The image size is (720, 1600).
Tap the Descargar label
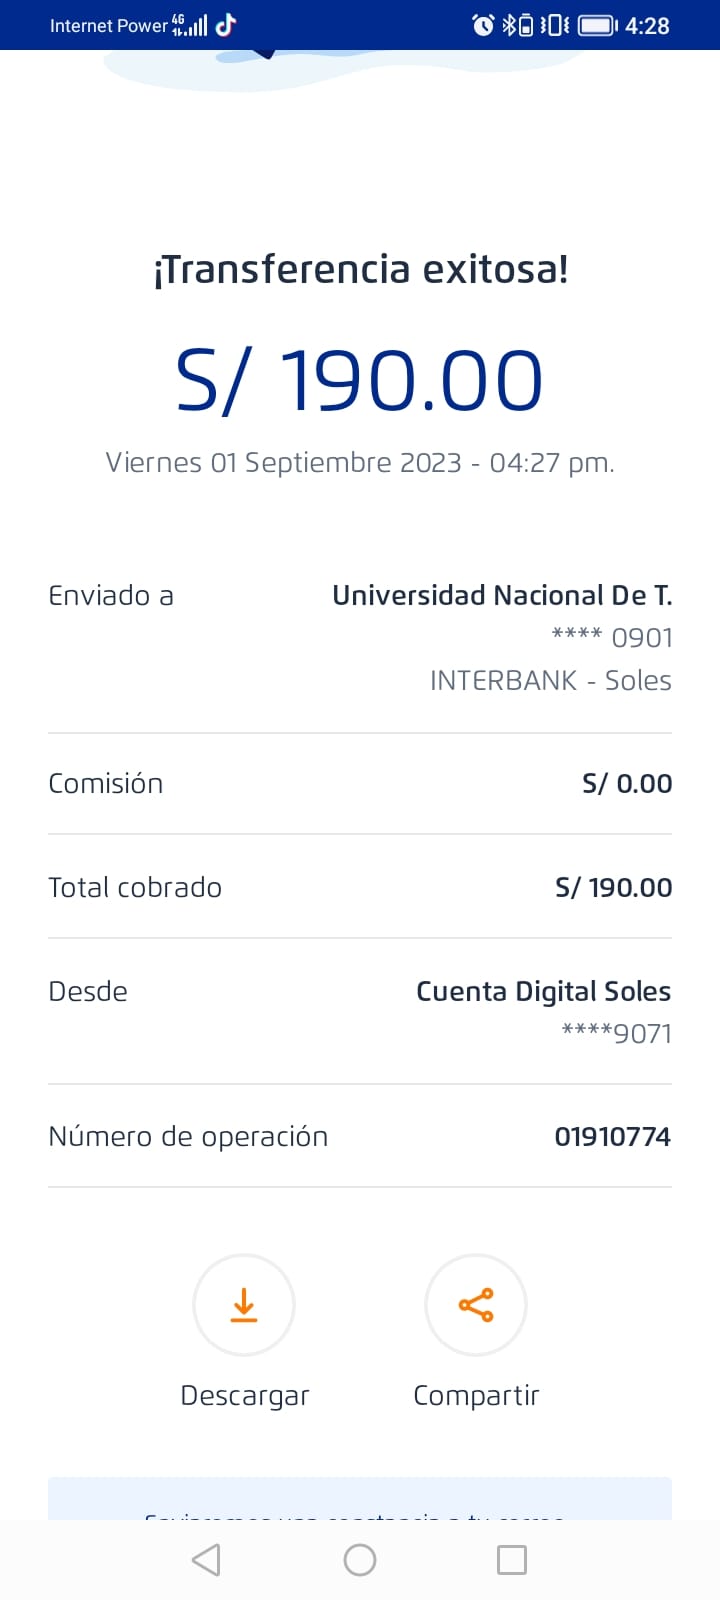tap(245, 1395)
